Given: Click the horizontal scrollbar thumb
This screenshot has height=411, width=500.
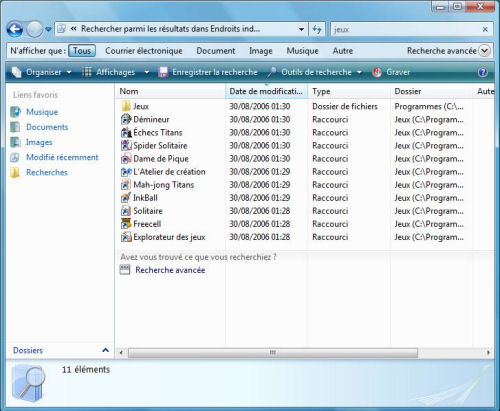Looking at the screenshot, I should (273, 352).
